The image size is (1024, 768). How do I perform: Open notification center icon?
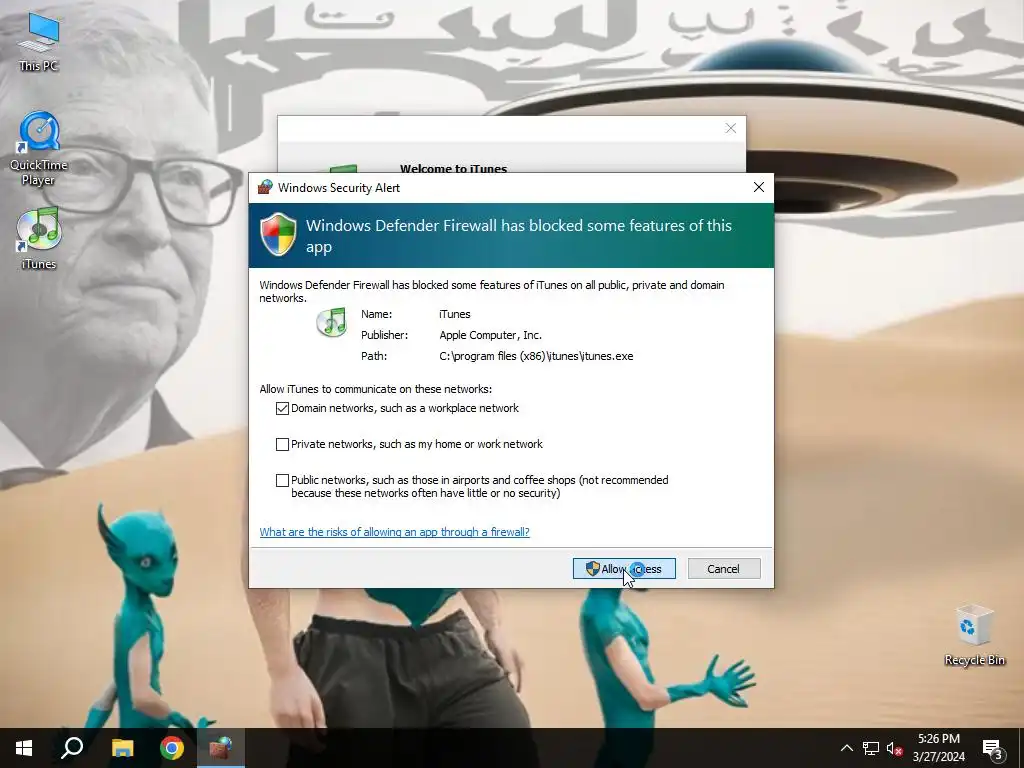pos(993,748)
